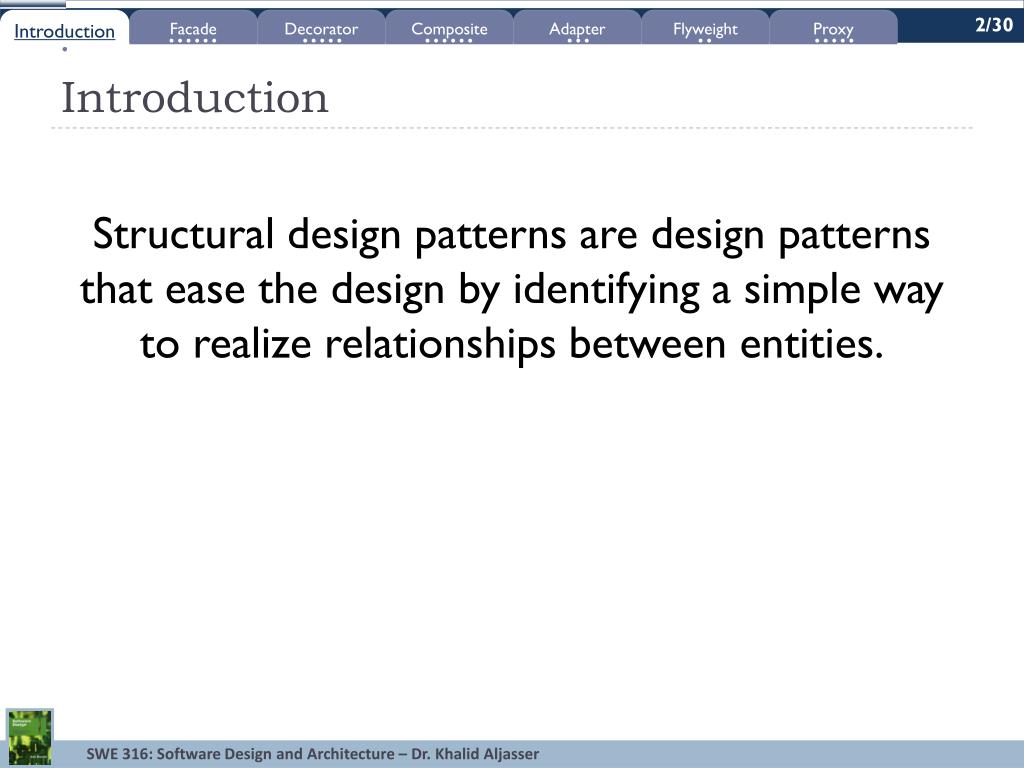This screenshot has height=768, width=1024.
Task: Go to the Decorator section tab
Action: coord(321,28)
